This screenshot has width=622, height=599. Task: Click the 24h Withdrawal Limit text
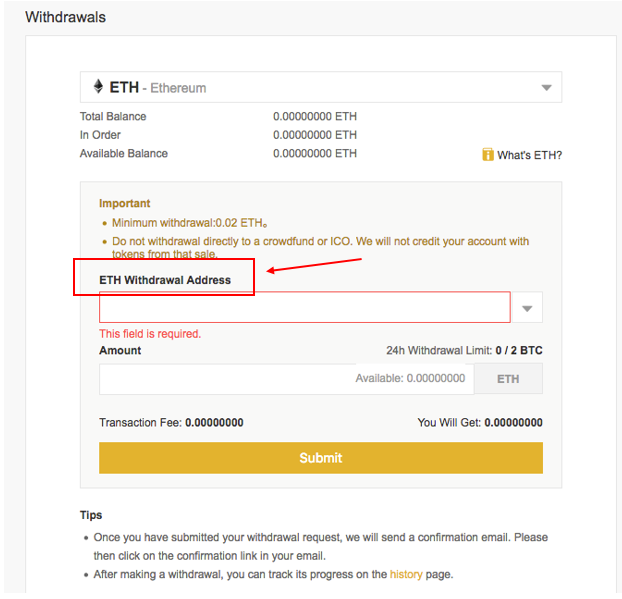[x=464, y=351]
